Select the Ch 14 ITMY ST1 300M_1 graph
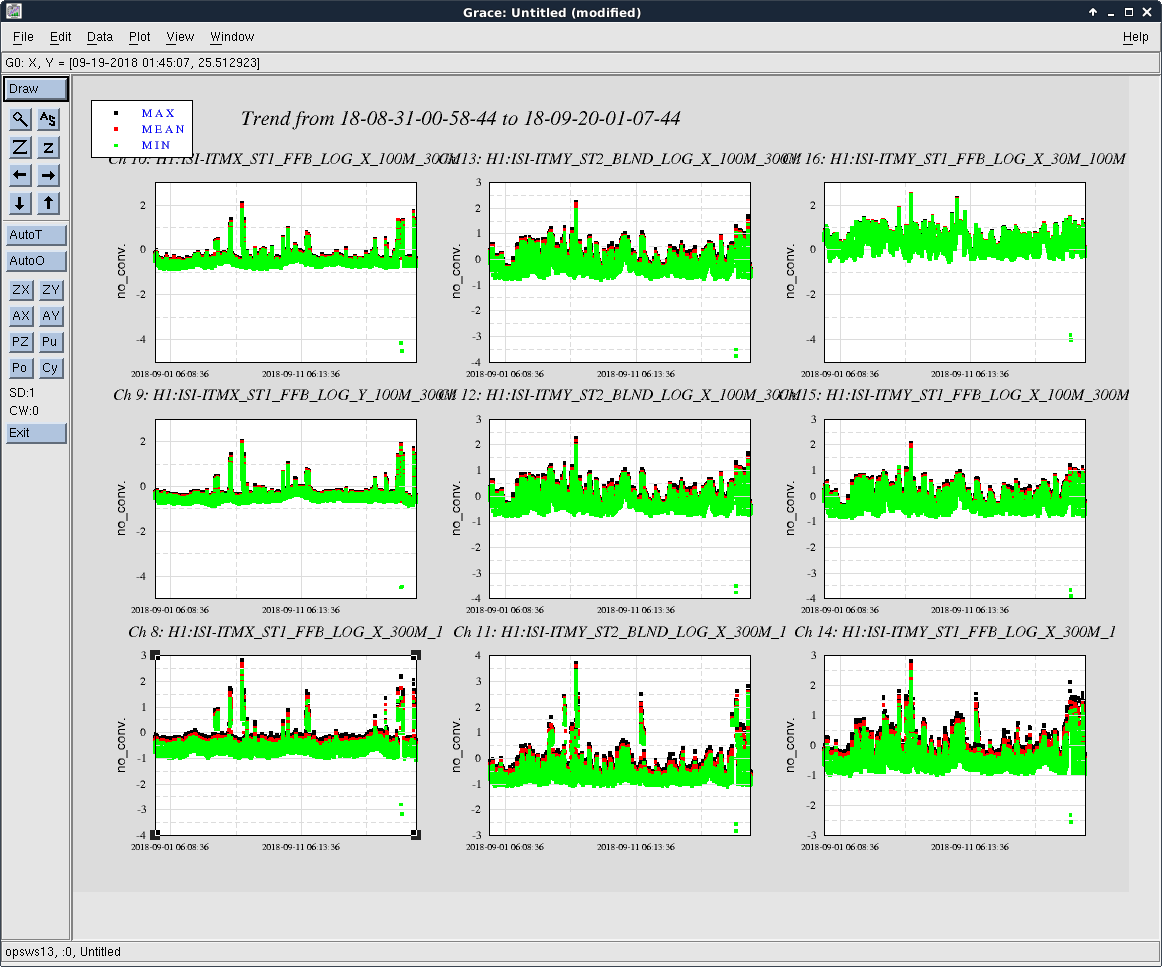Screen dimensions: 1162x967 click(954, 745)
